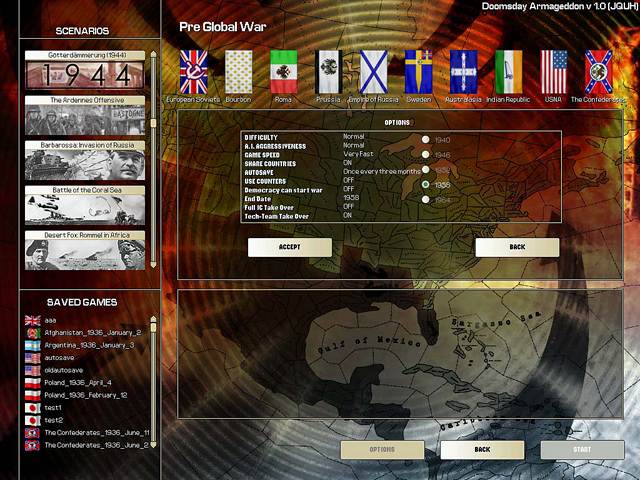Click Japan flag beside test2
The height and width of the screenshot is (480, 640).
(33, 420)
